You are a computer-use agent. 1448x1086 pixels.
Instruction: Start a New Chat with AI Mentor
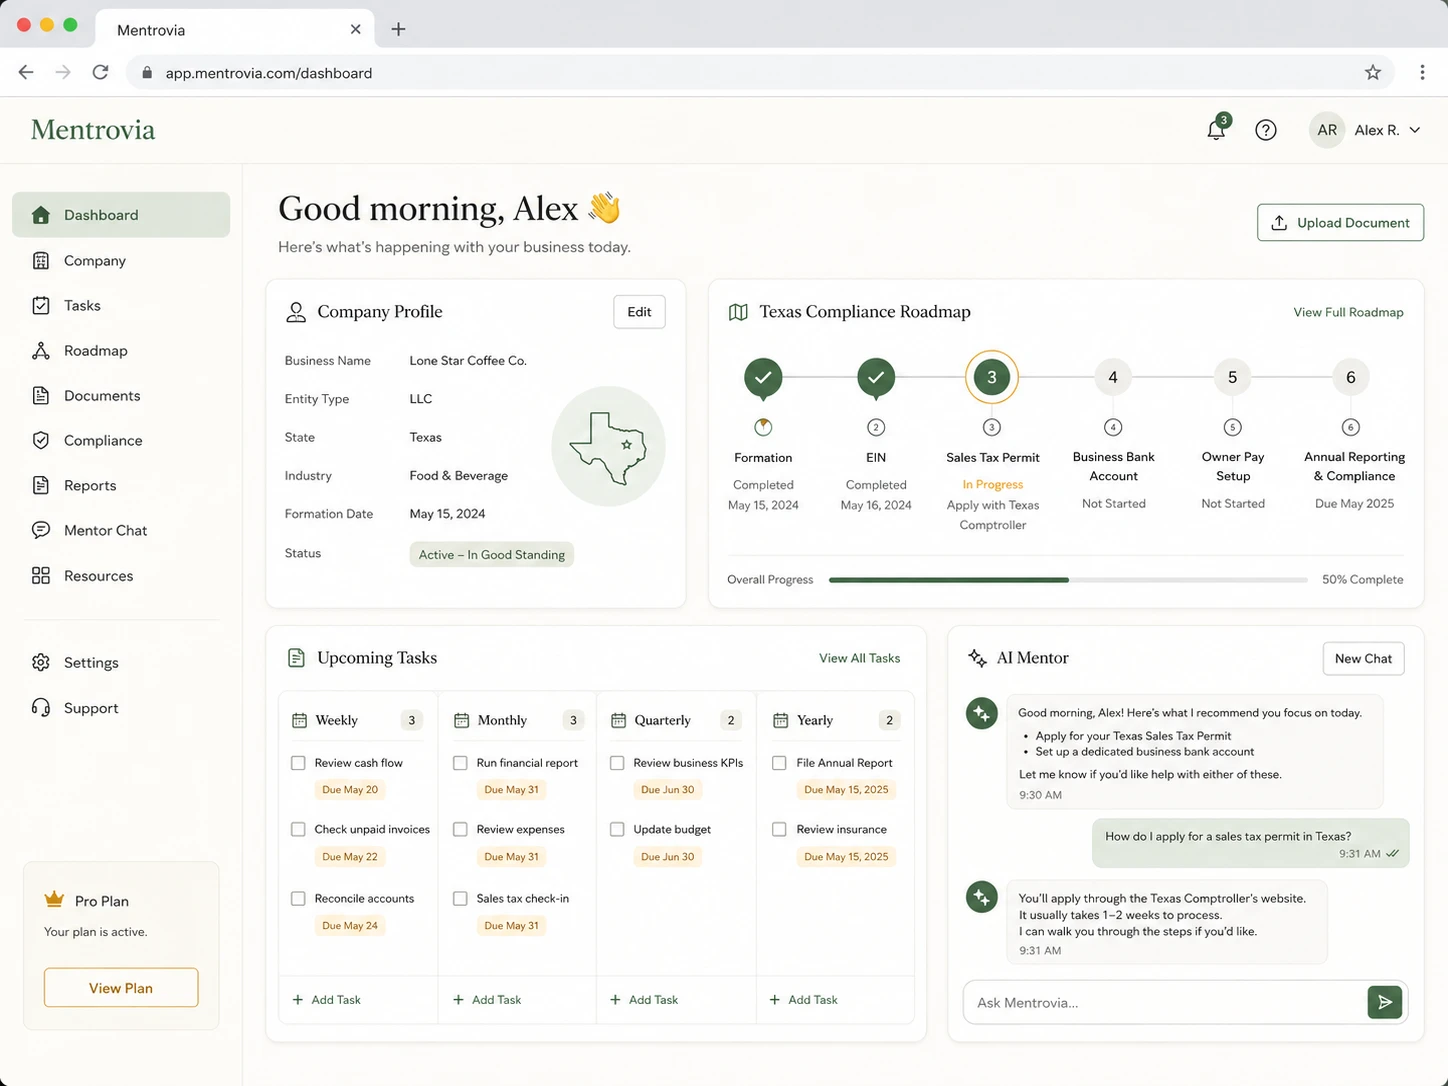tap(1363, 658)
